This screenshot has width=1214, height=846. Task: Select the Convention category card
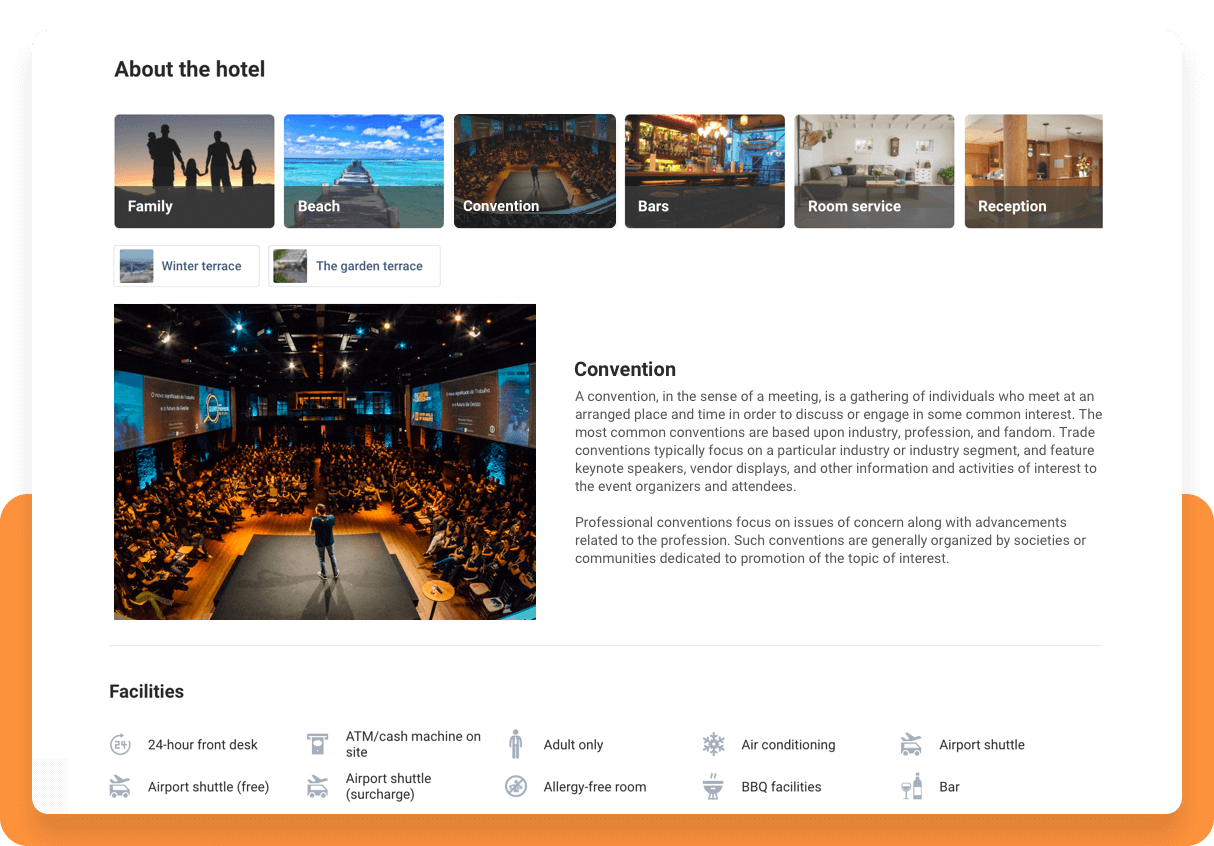pos(535,171)
